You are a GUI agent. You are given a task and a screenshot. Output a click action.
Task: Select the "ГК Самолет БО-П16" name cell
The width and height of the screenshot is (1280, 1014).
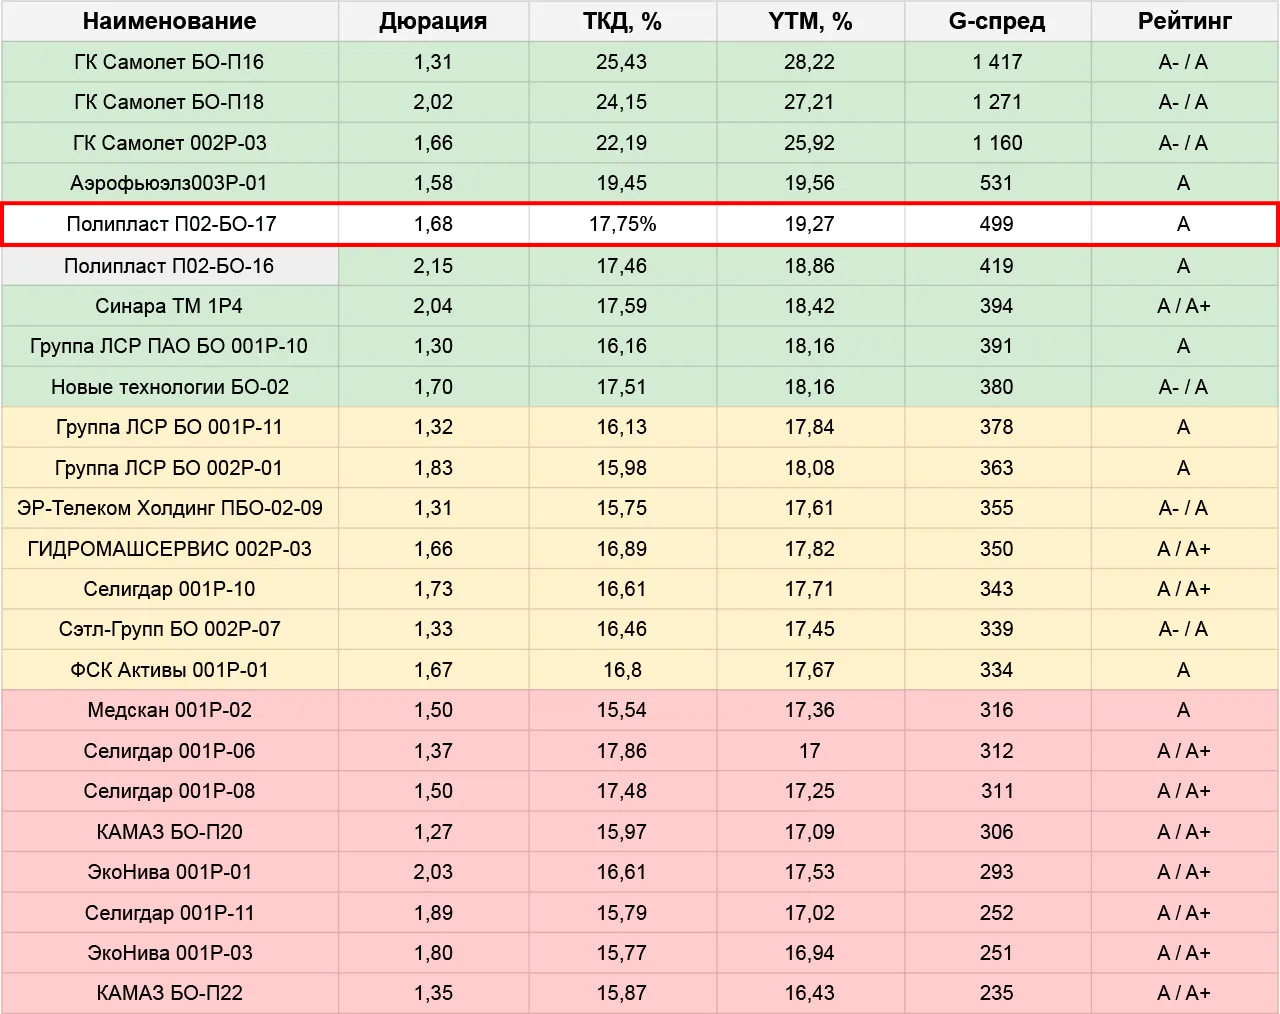tap(169, 62)
